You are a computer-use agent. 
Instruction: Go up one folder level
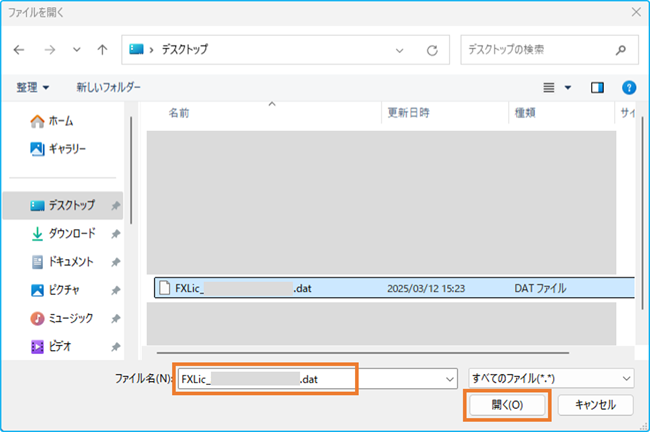102,50
